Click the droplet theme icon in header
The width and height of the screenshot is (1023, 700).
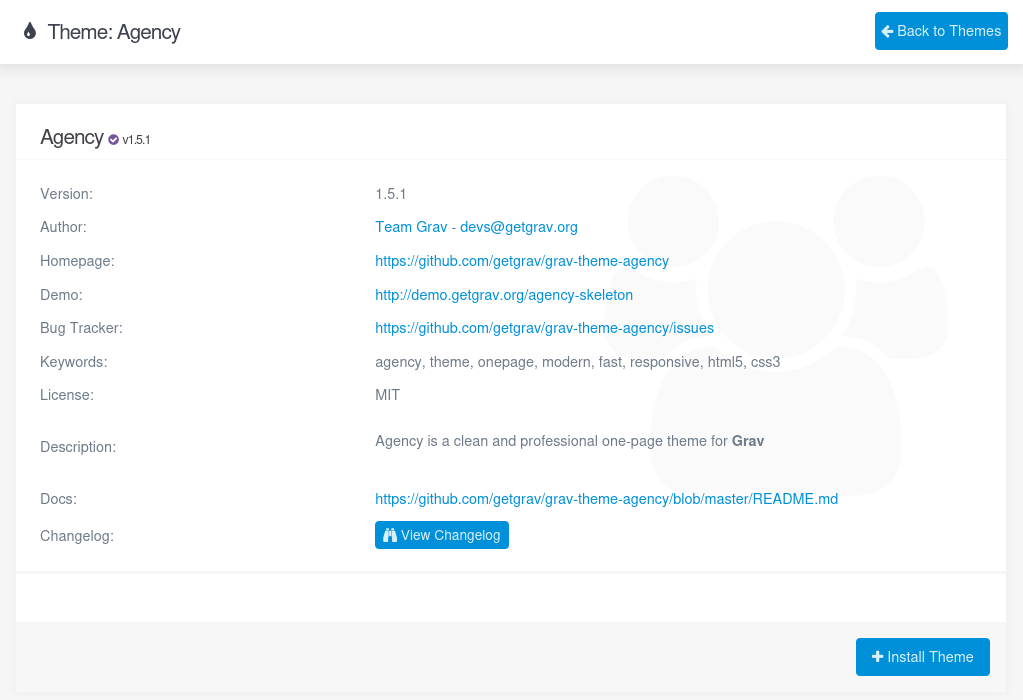coord(30,31)
